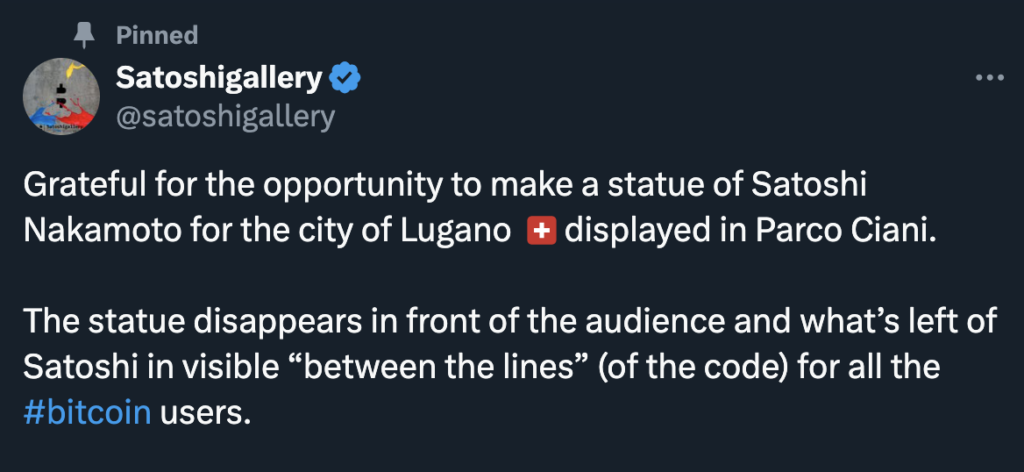
Task: Click the blue verified checkmark badge
Action: (x=347, y=76)
